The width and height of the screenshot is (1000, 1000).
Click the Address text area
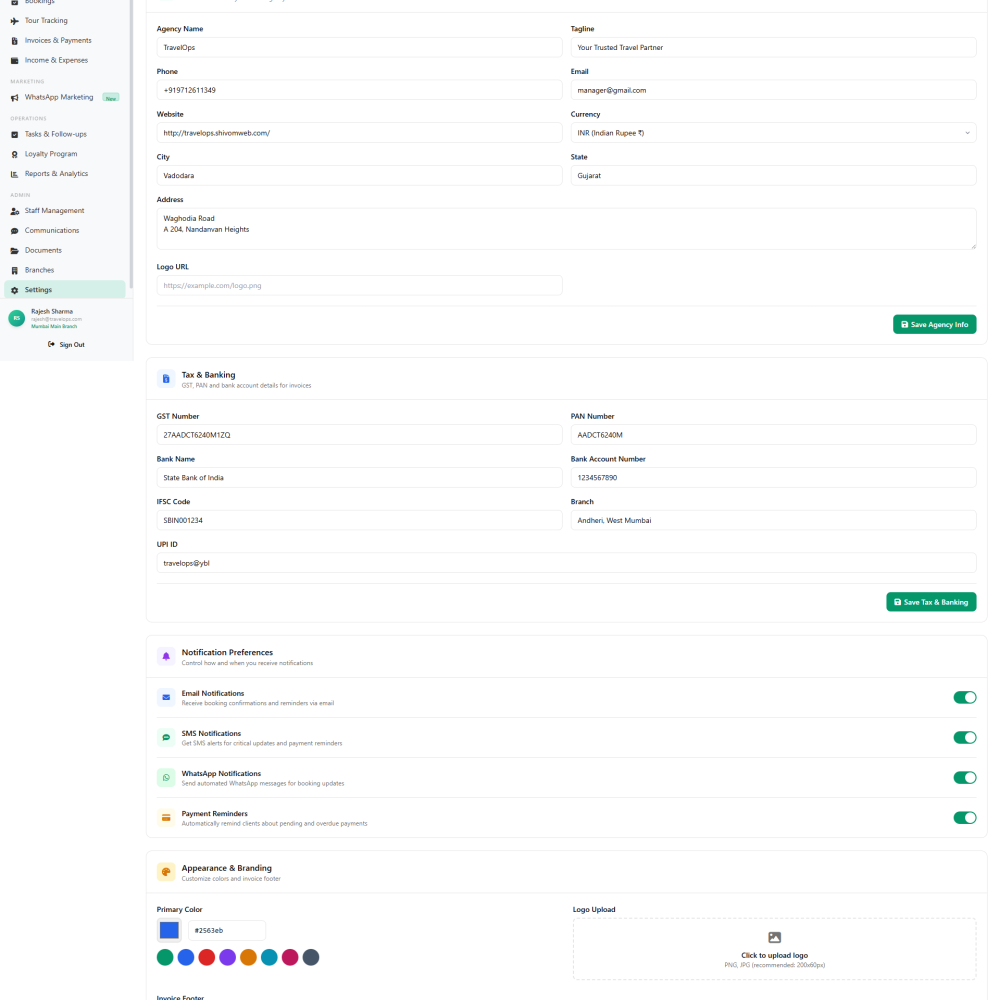(566, 228)
